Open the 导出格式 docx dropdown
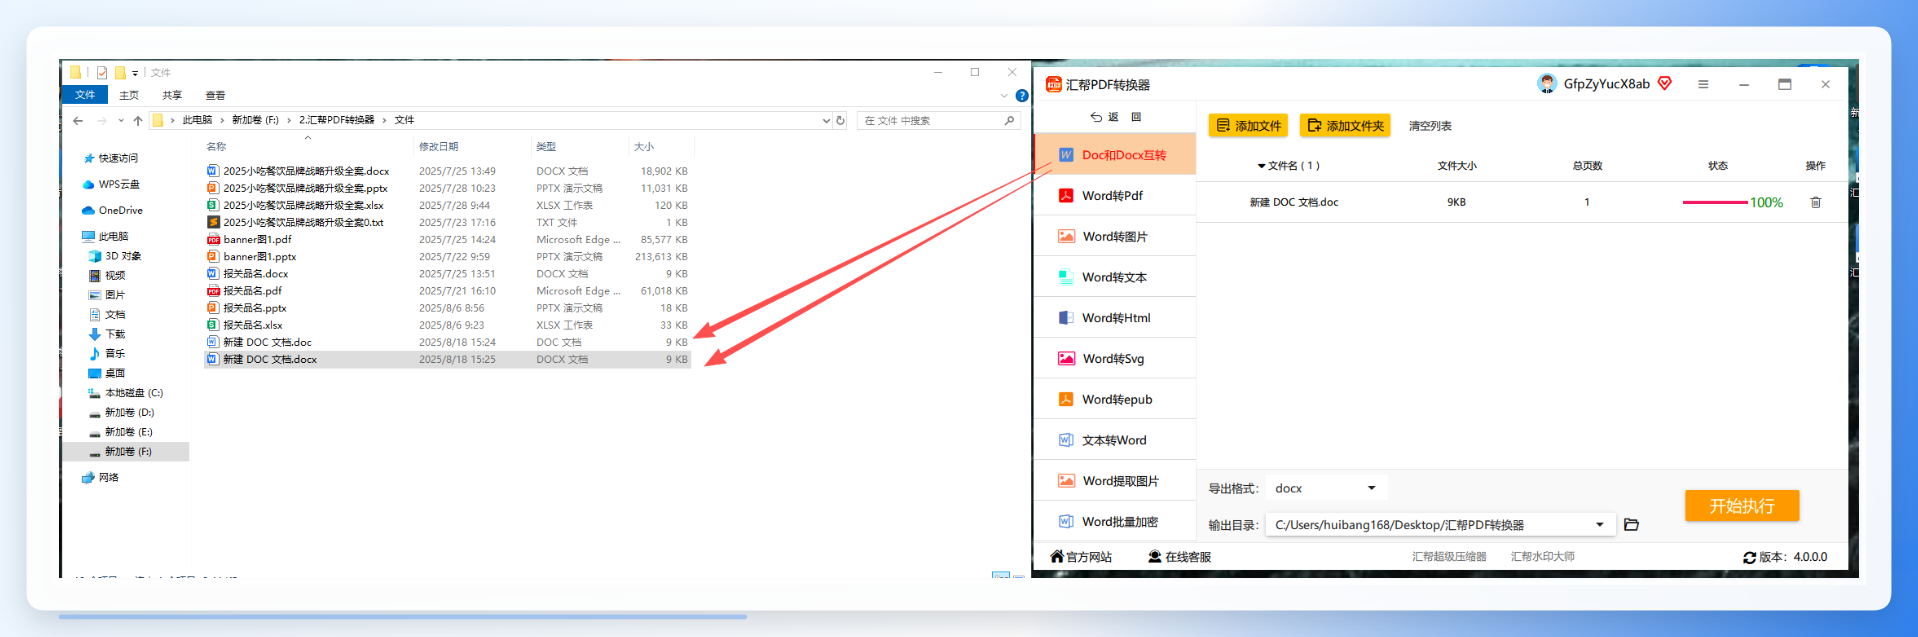Image resolution: width=1918 pixels, height=637 pixels. click(1326, 488)
